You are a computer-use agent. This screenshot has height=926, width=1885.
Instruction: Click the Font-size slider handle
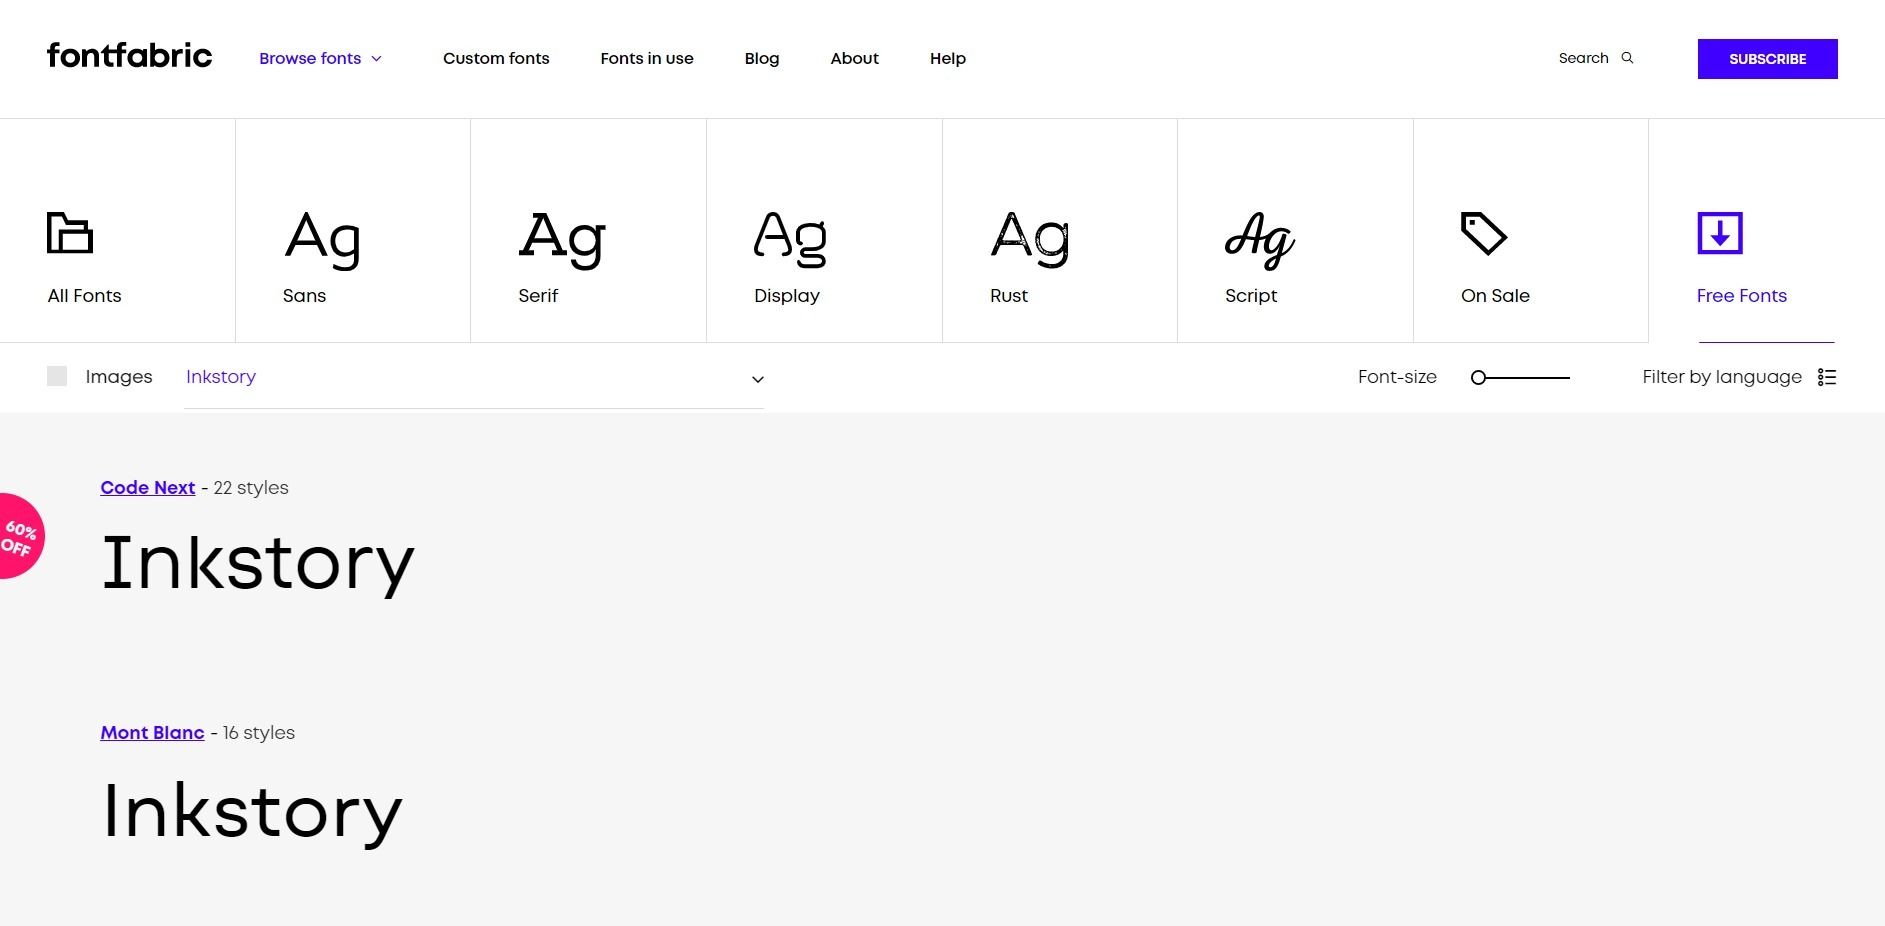pos(1479,377)
